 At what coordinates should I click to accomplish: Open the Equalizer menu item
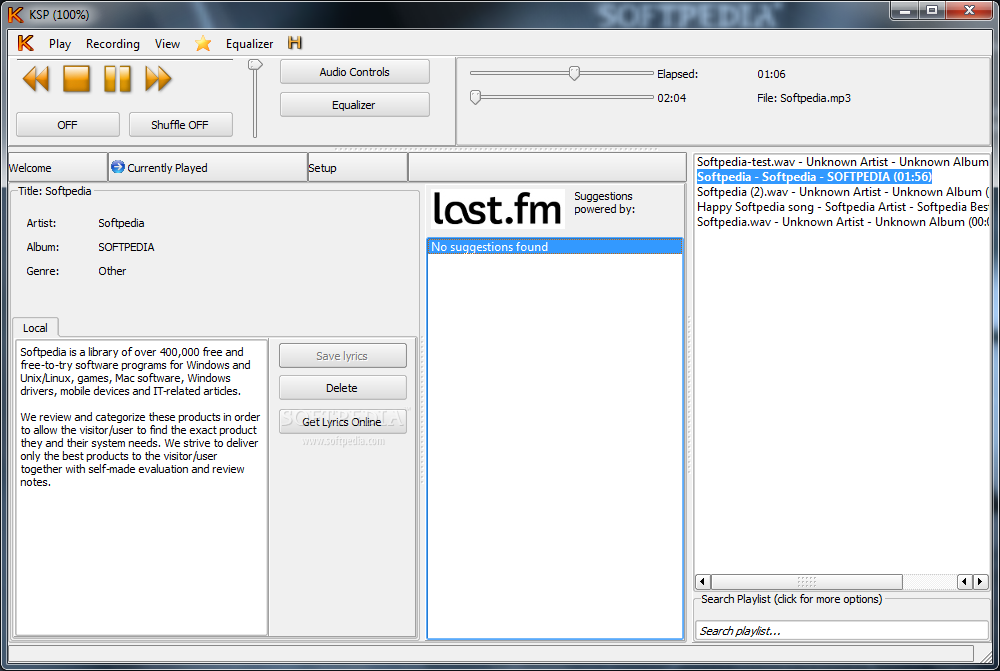coord(249,43)
